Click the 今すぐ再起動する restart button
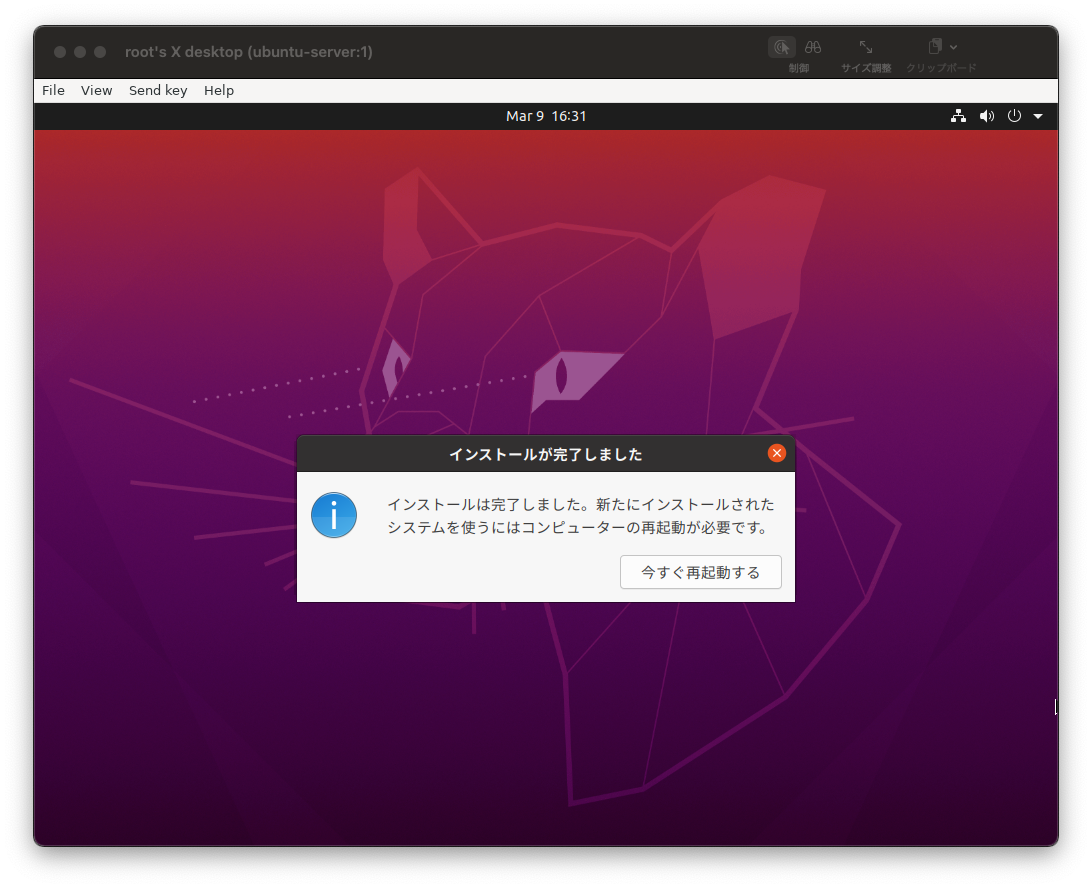1092x888 pixels. pyautogui.click(x=701, y=572)
